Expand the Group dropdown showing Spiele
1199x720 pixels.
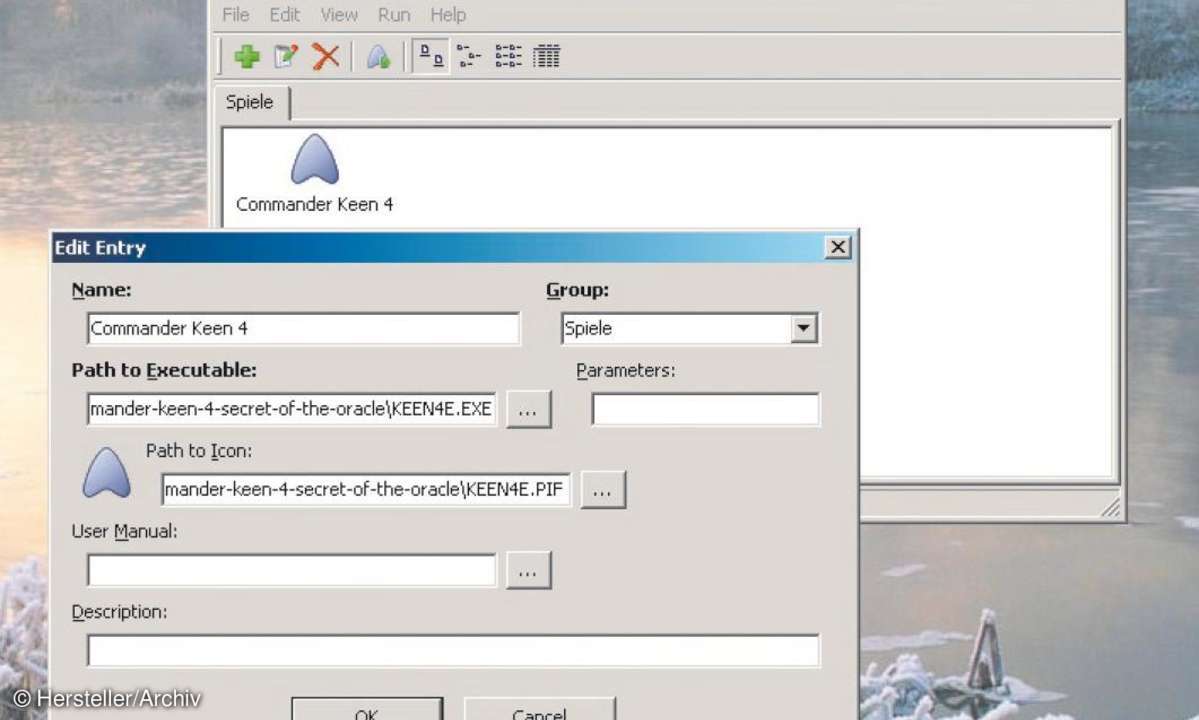pos(804,329)
